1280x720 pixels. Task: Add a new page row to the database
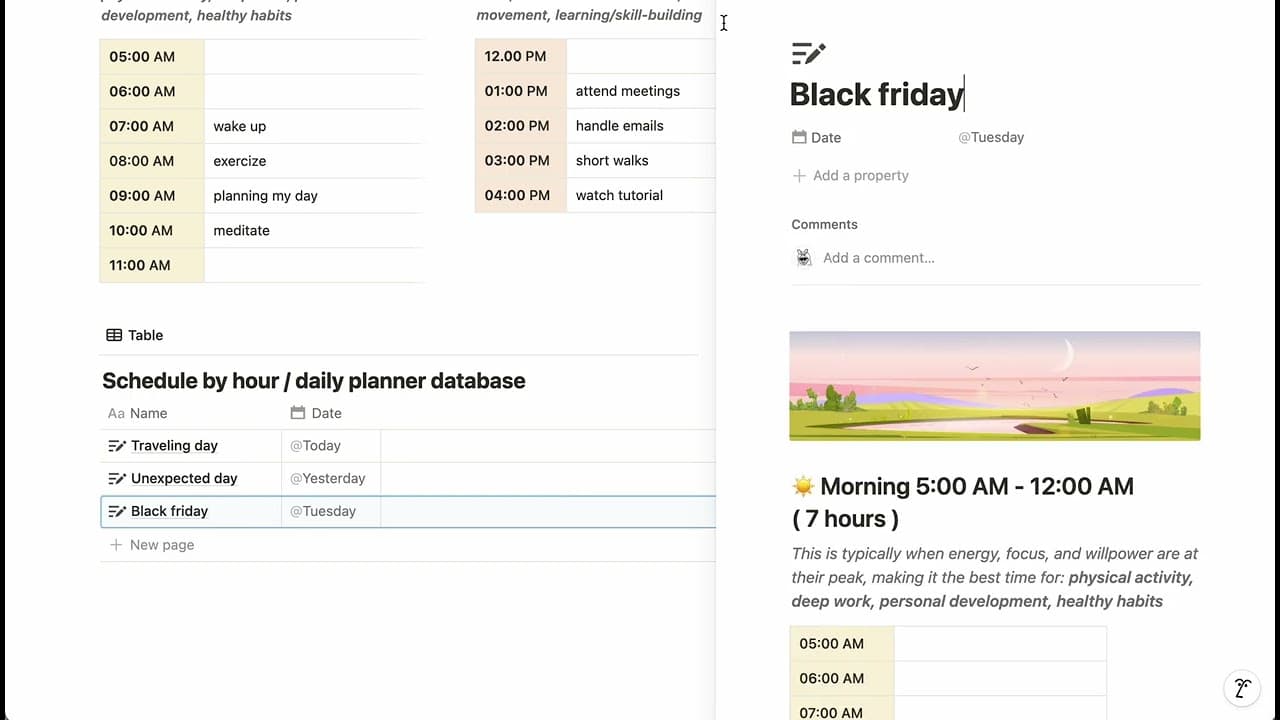(161, 545)
